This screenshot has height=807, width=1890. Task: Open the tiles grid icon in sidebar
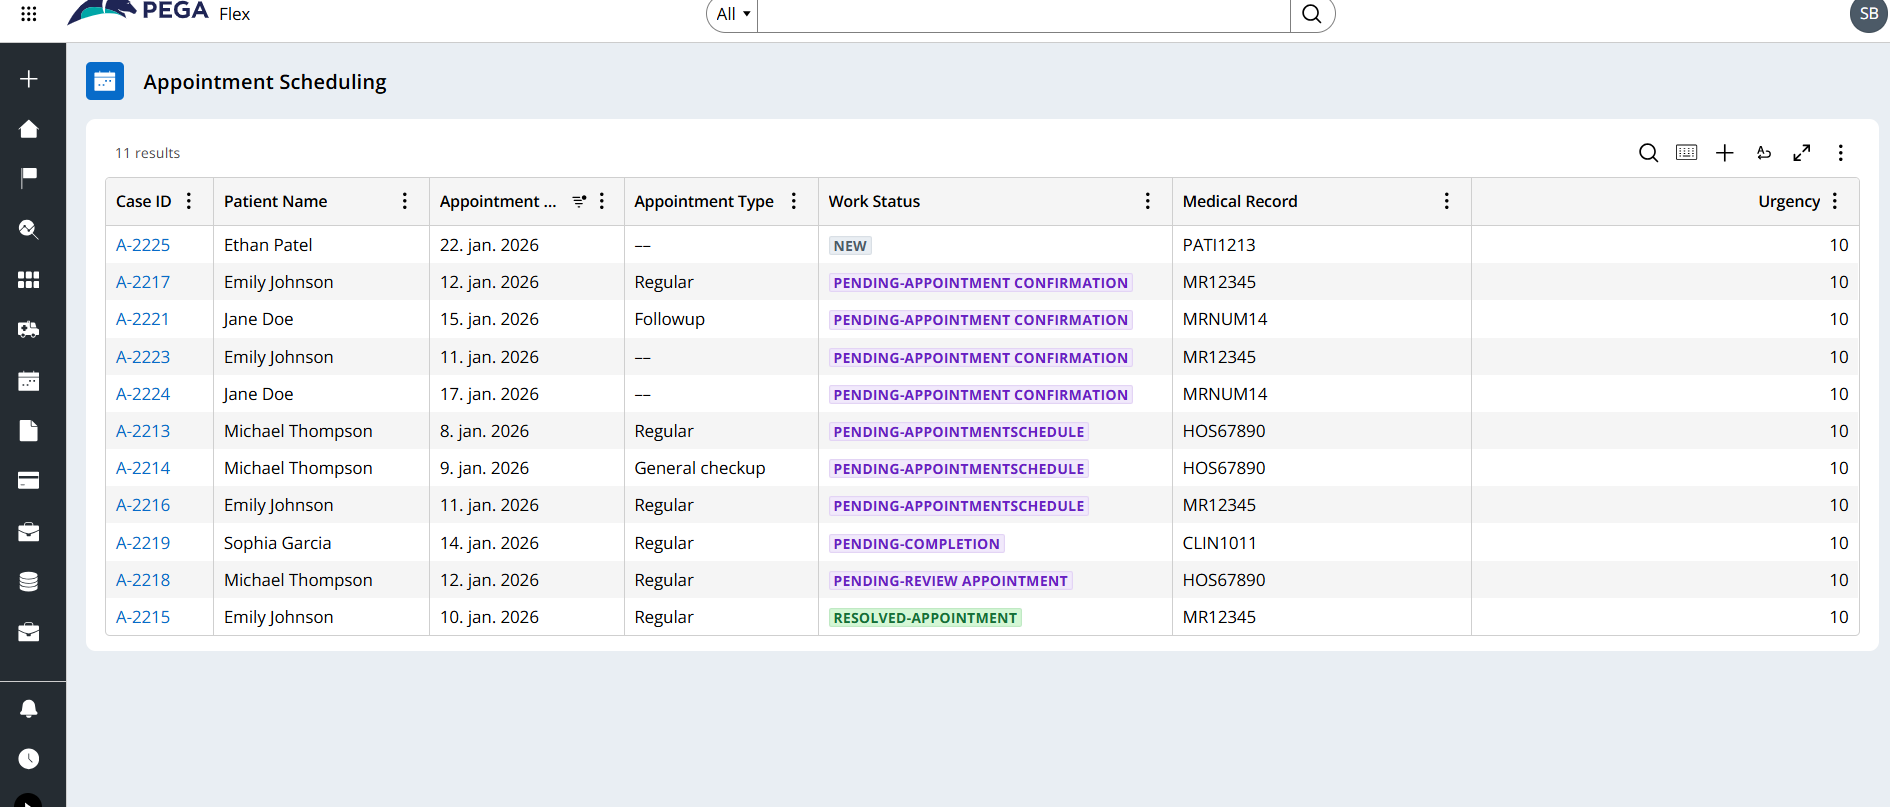coord(29,280)
